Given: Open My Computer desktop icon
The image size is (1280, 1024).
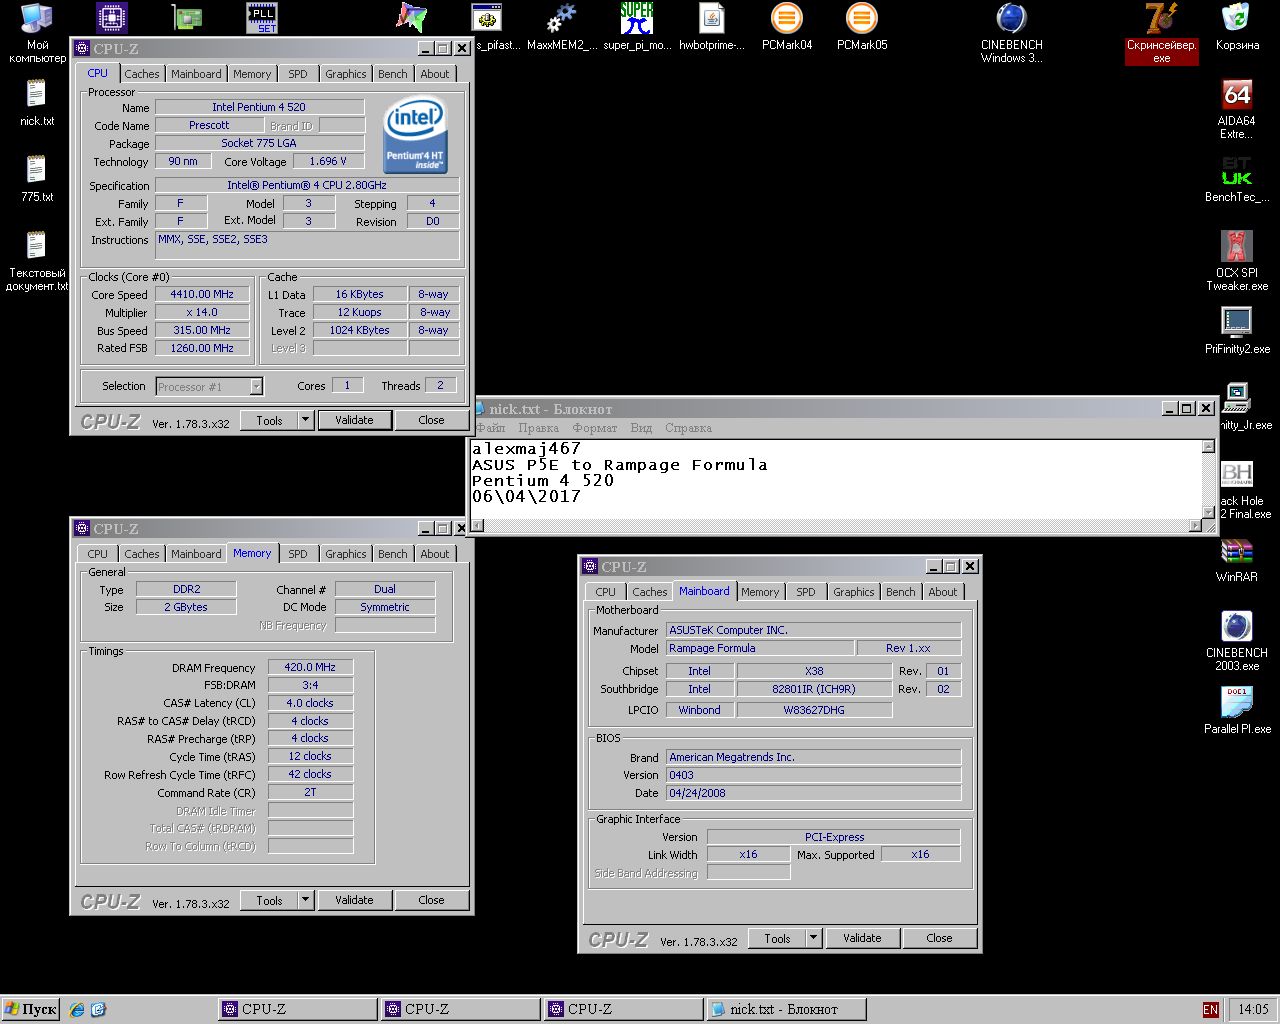Looking at the screenshot, I should pos(36,32).
